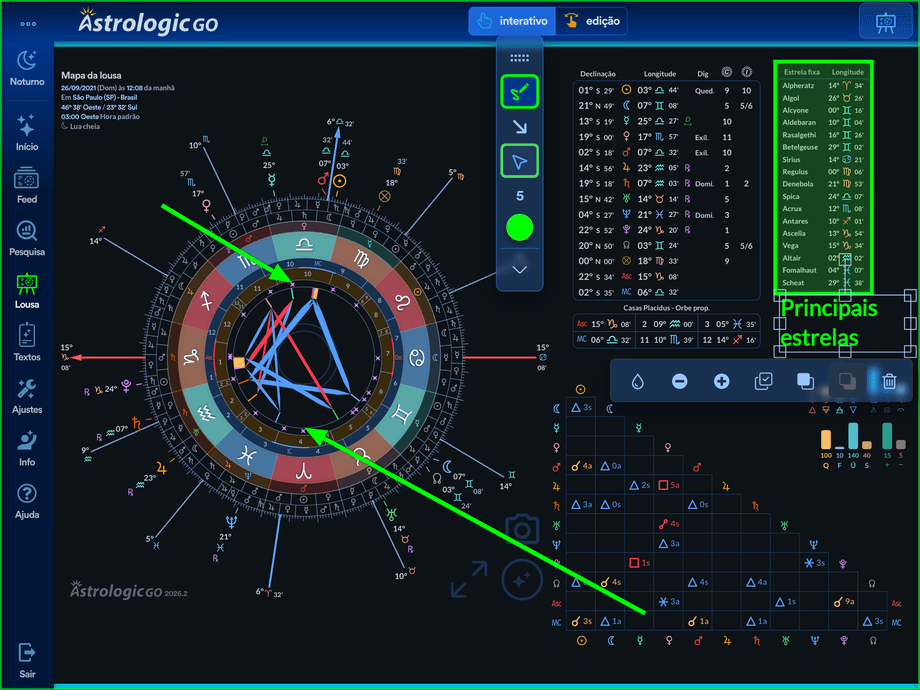Change the stroke thickness value 5
Screen dimensions: 920x690
coord(519,195)
